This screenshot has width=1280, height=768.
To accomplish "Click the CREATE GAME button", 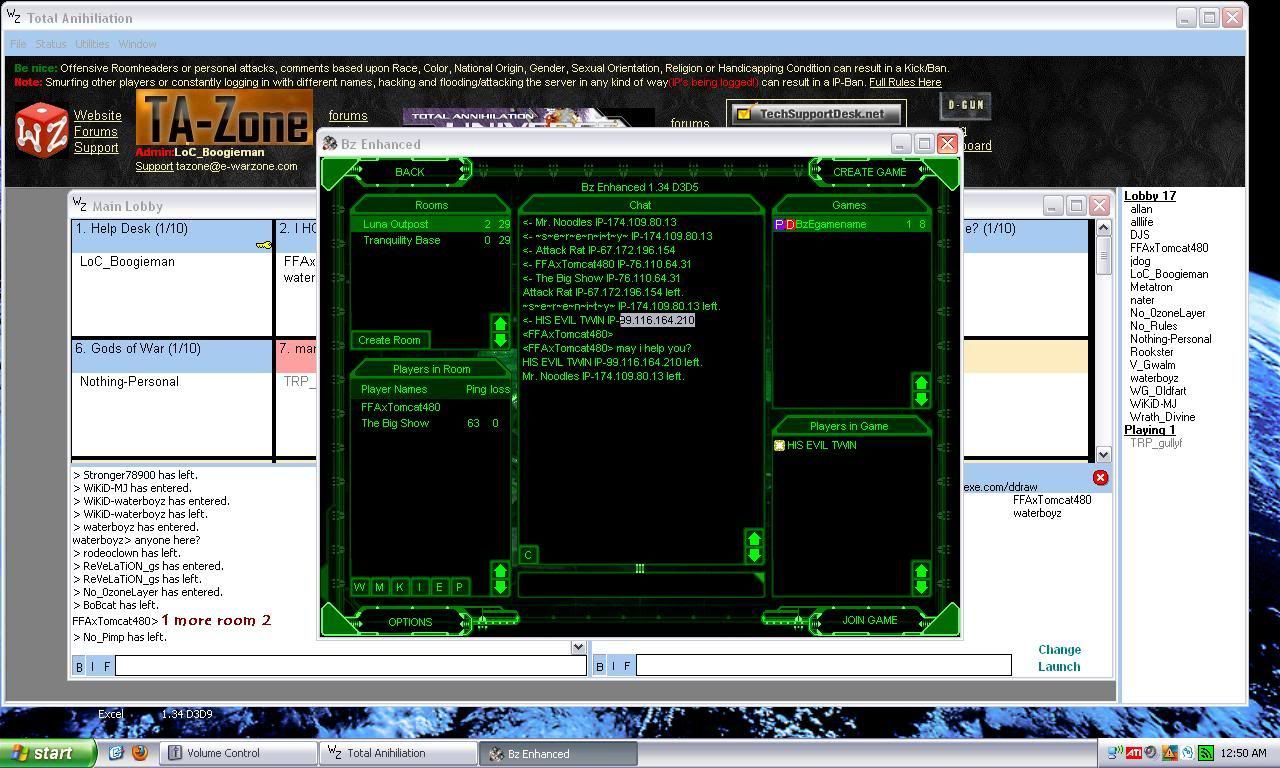I will click(x=869, y=172).
